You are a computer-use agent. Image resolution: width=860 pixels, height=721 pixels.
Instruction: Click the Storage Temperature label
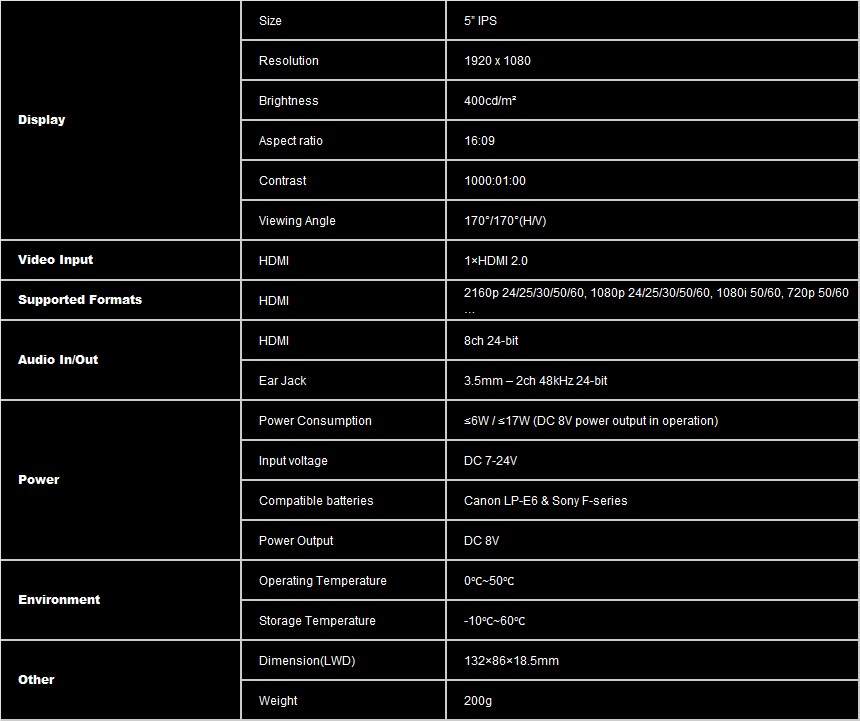click(x=317, y=621)
